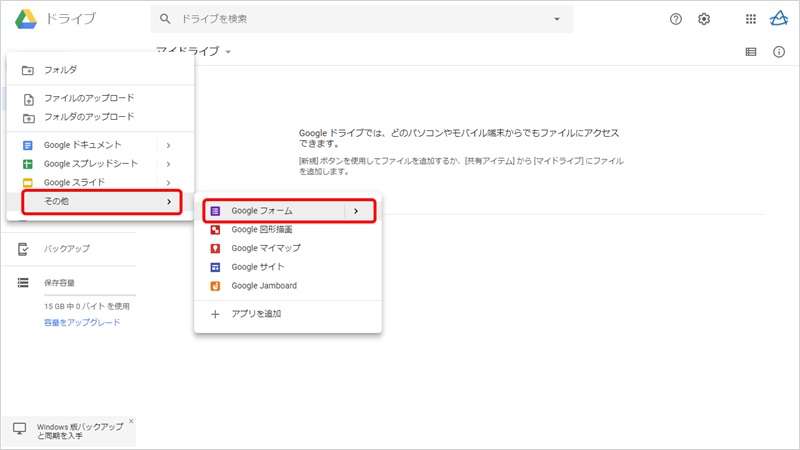Follow the 容量をアップグレード link
The height and width of the screenshot is (450, 800).
pyautogui.click(x=82, y=322)
